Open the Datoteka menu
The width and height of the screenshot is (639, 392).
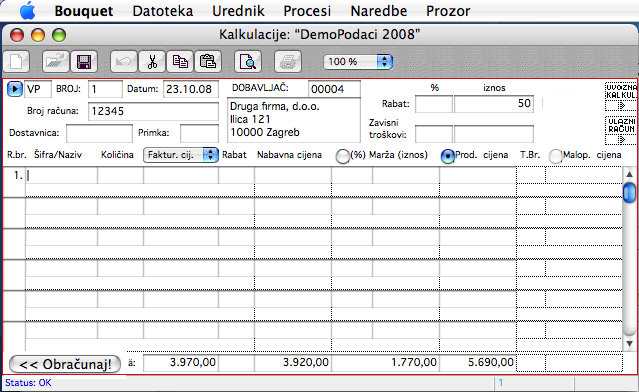point(163,11)
